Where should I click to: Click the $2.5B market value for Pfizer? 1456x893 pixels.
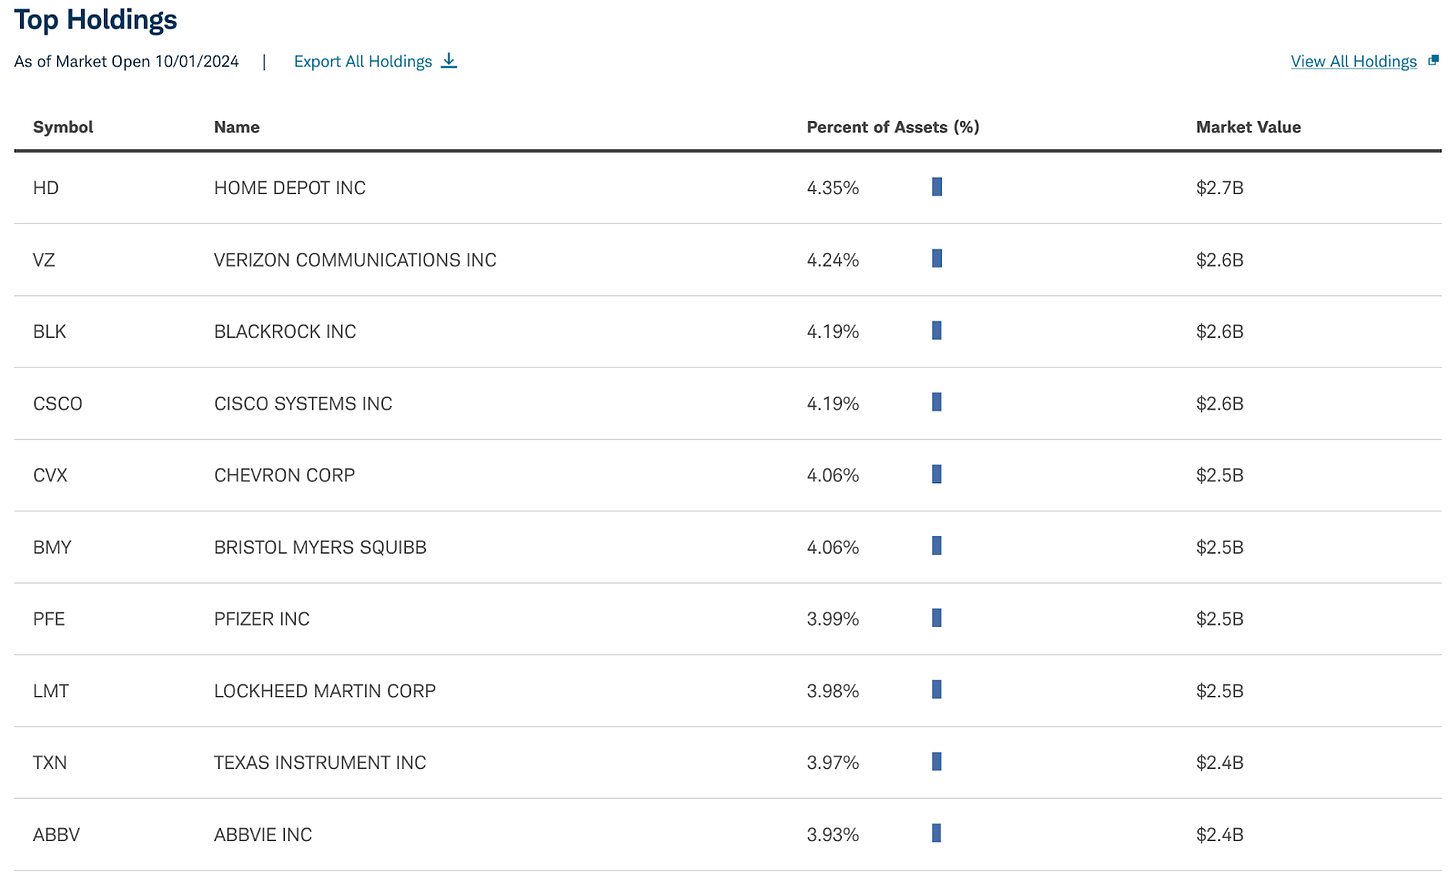1220,619
